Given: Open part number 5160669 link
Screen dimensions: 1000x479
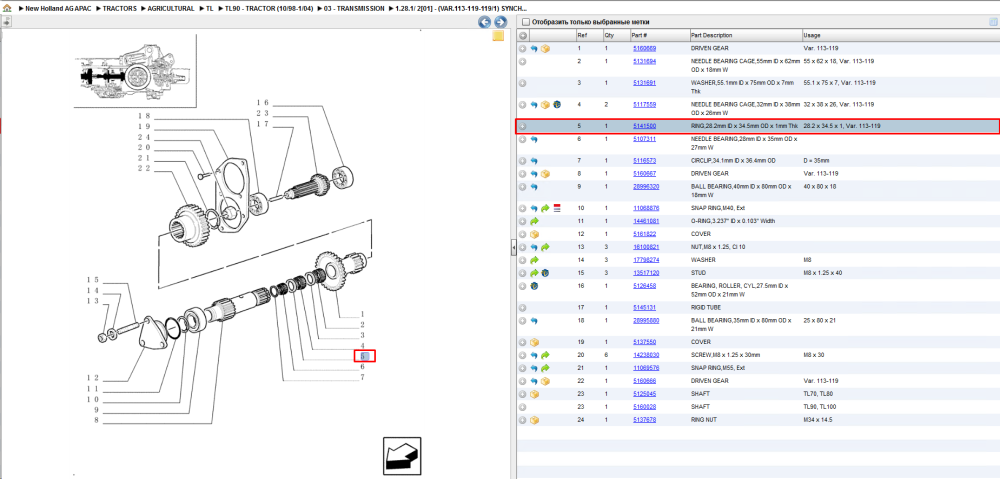Looking at the screenshot, I should pos(644,48).
